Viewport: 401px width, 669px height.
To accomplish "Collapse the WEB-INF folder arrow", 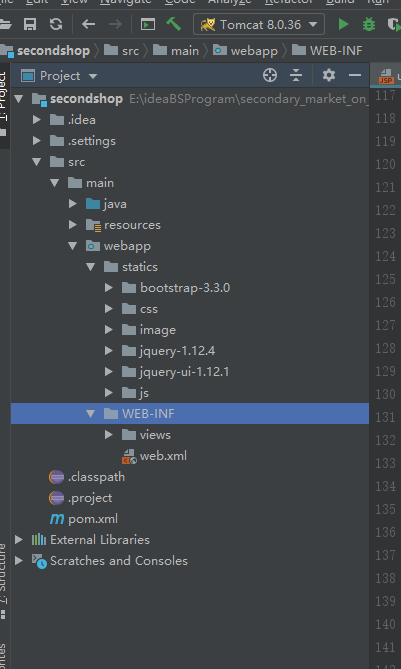I will [90, 414].
